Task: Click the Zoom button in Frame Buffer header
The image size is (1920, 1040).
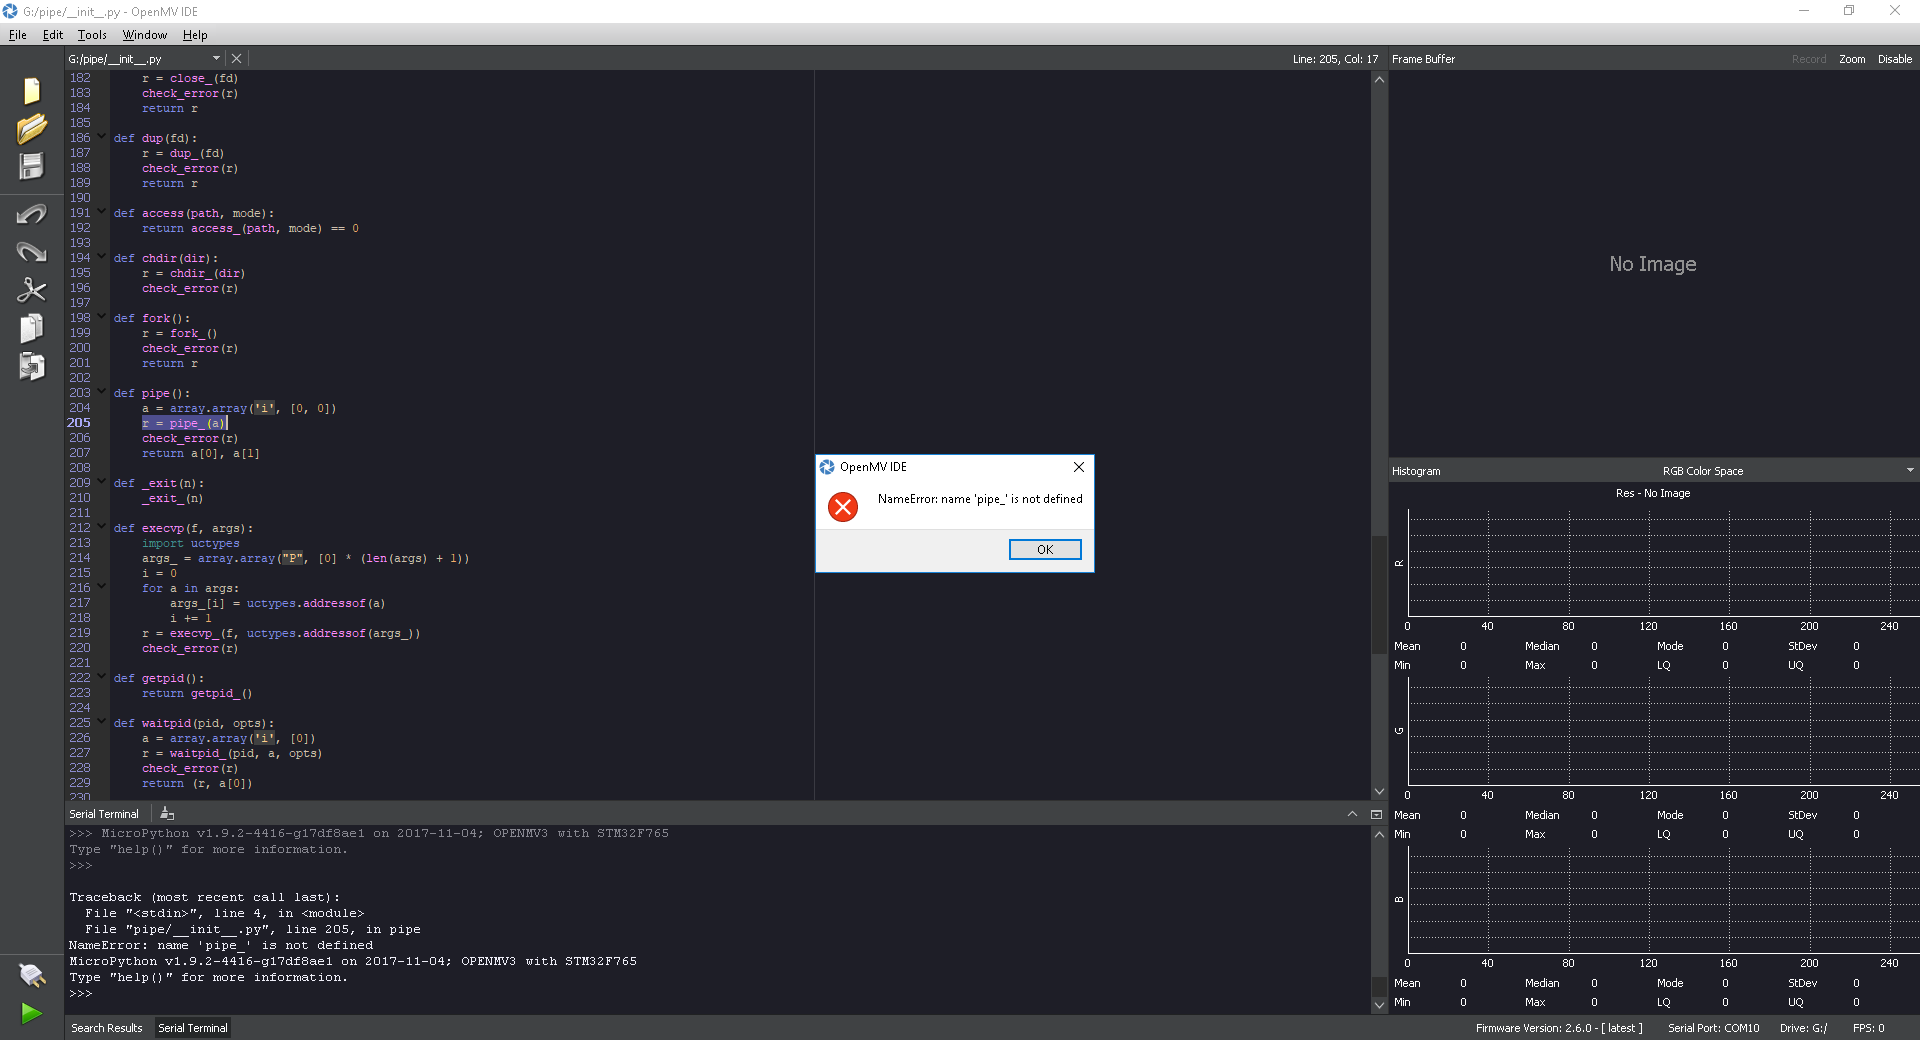Action: [x=1852, y=59]
